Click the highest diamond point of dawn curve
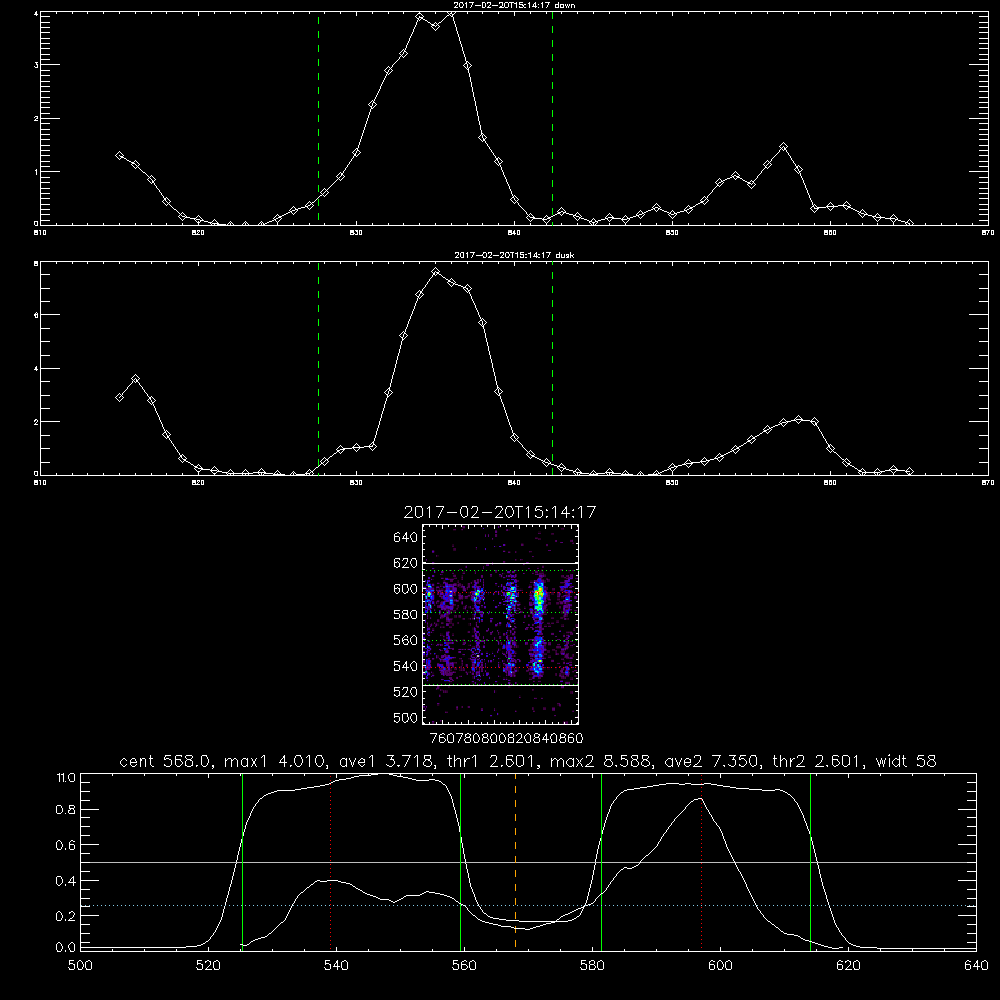The height and width of the screenshot is (1000, 1000). click(451, 13)
